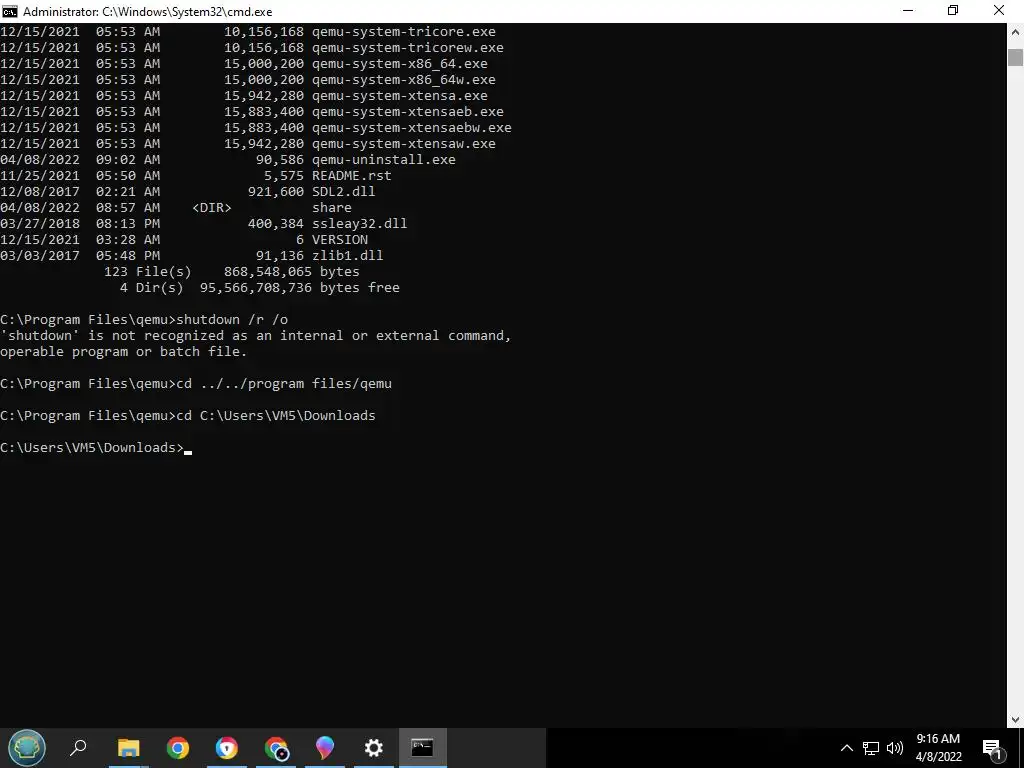Screen dimensions: 1024x768
Task: Click the 400,384 file size value
Action: pyautogui.click(x=276, y=223)
